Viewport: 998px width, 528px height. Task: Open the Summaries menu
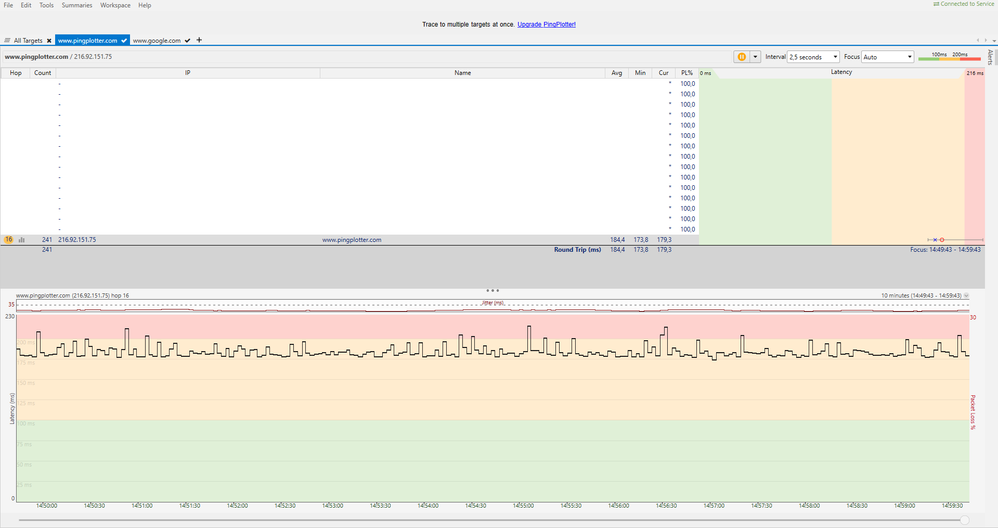(77, 5)
